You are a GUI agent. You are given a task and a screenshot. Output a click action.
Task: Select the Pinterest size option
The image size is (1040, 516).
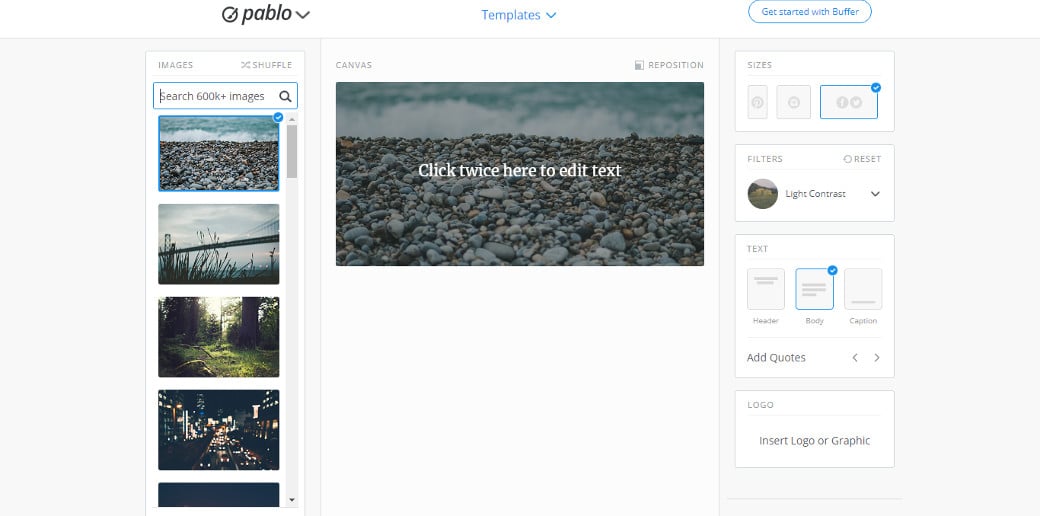(757, 102)
